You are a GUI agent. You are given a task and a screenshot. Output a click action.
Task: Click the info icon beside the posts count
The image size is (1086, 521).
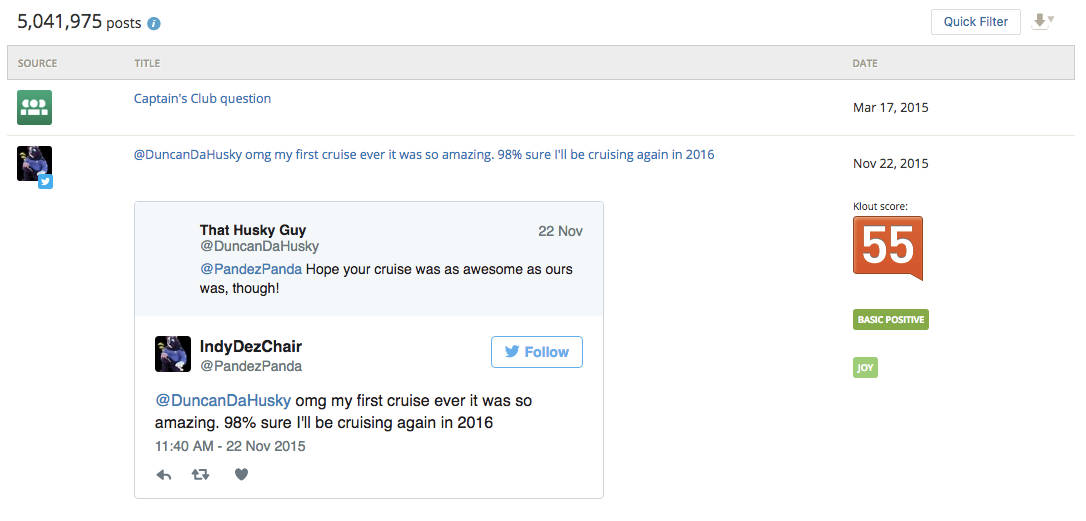coord(153,23)
